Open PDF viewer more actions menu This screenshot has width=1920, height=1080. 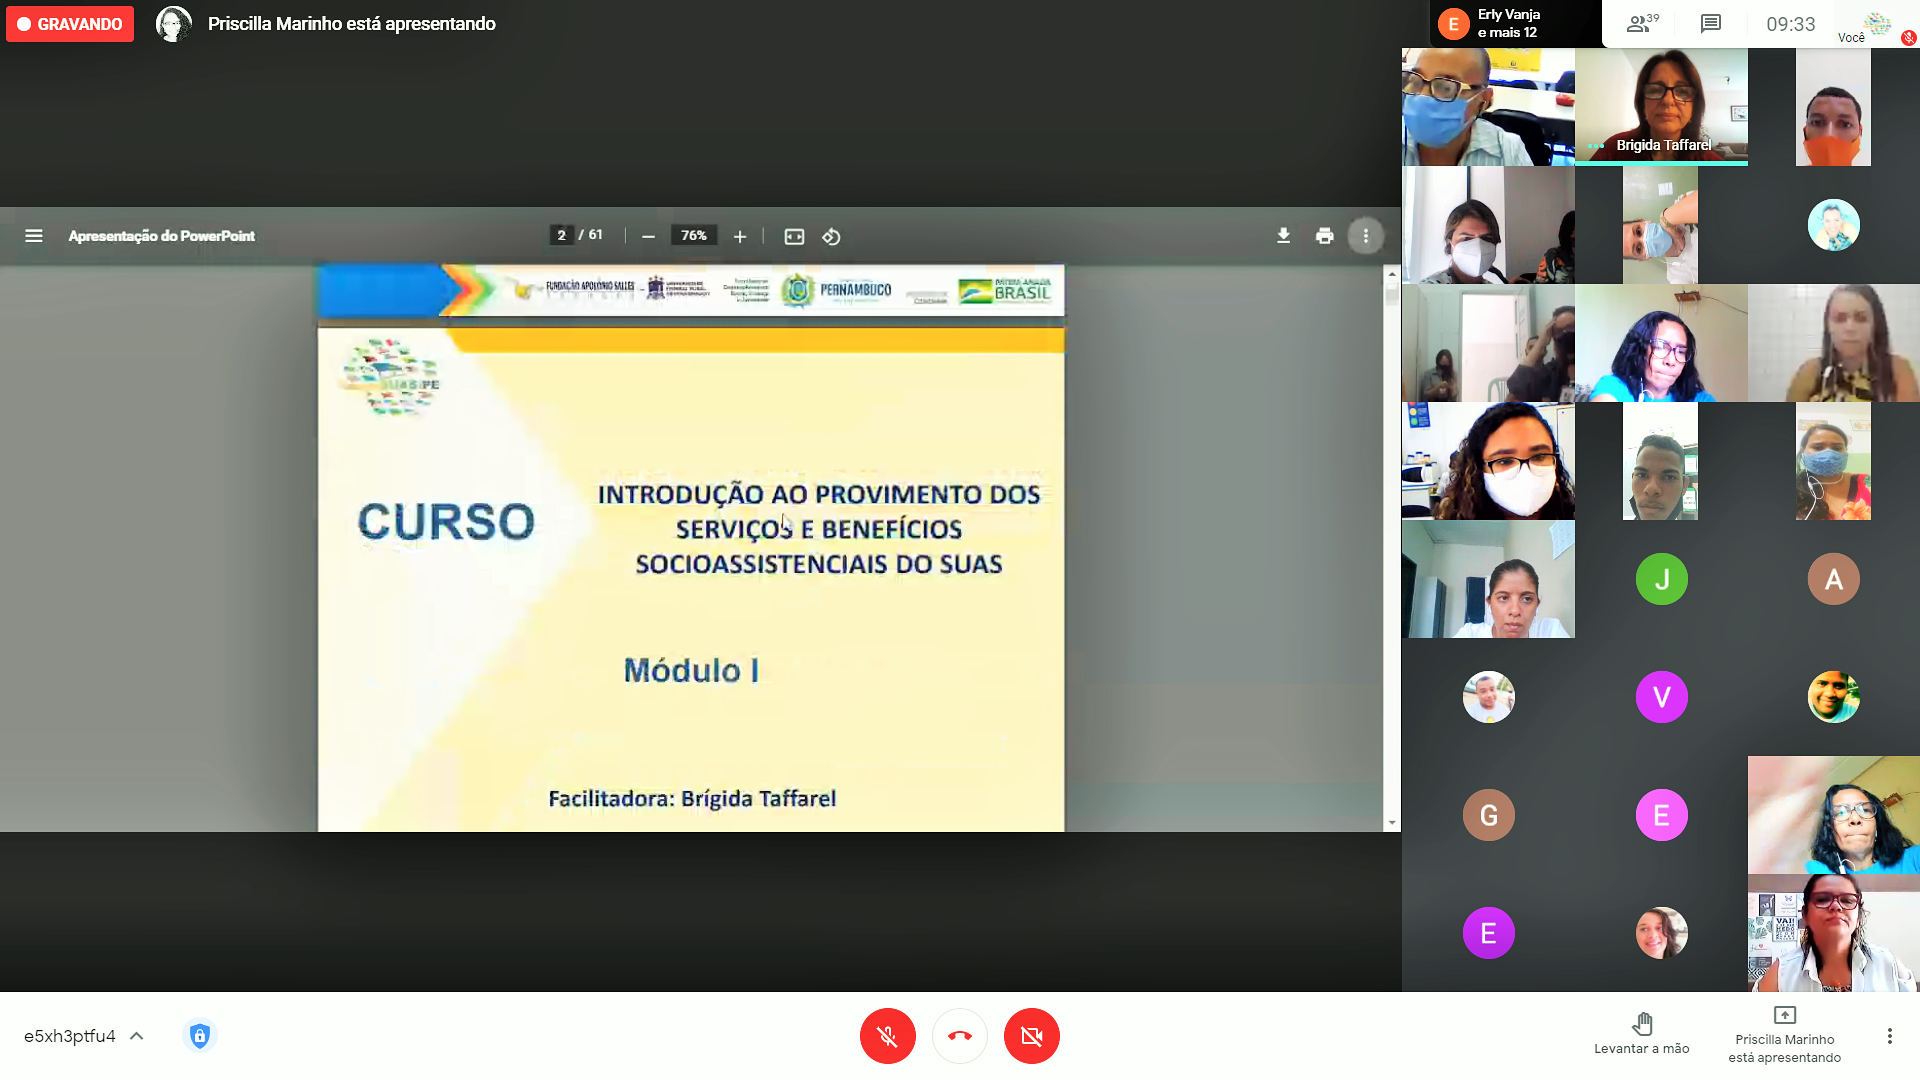(x=1365, y=236)
